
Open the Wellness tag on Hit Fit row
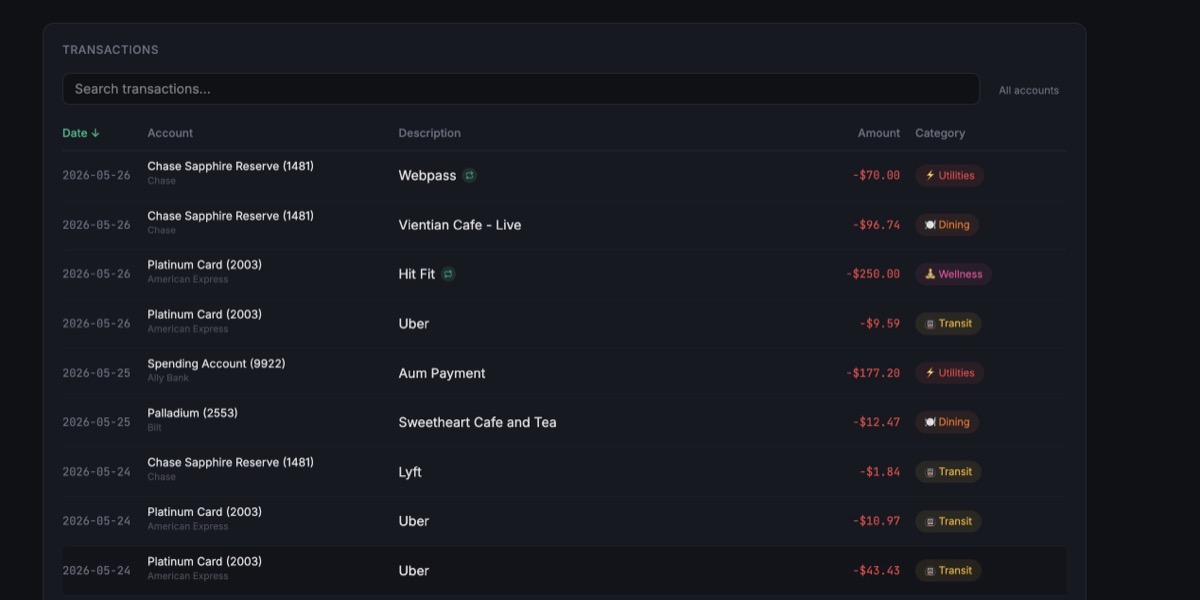[x=953, y=274]
